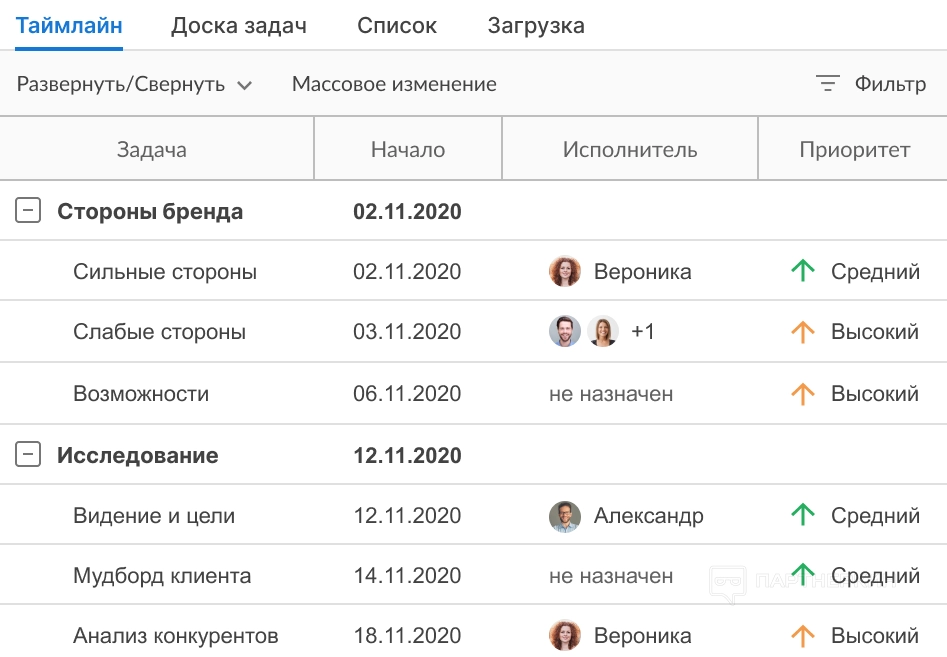The image size is (947, 657).
Task: Collapse the Стороны бренда group
Action: click(x=29, y=211)
